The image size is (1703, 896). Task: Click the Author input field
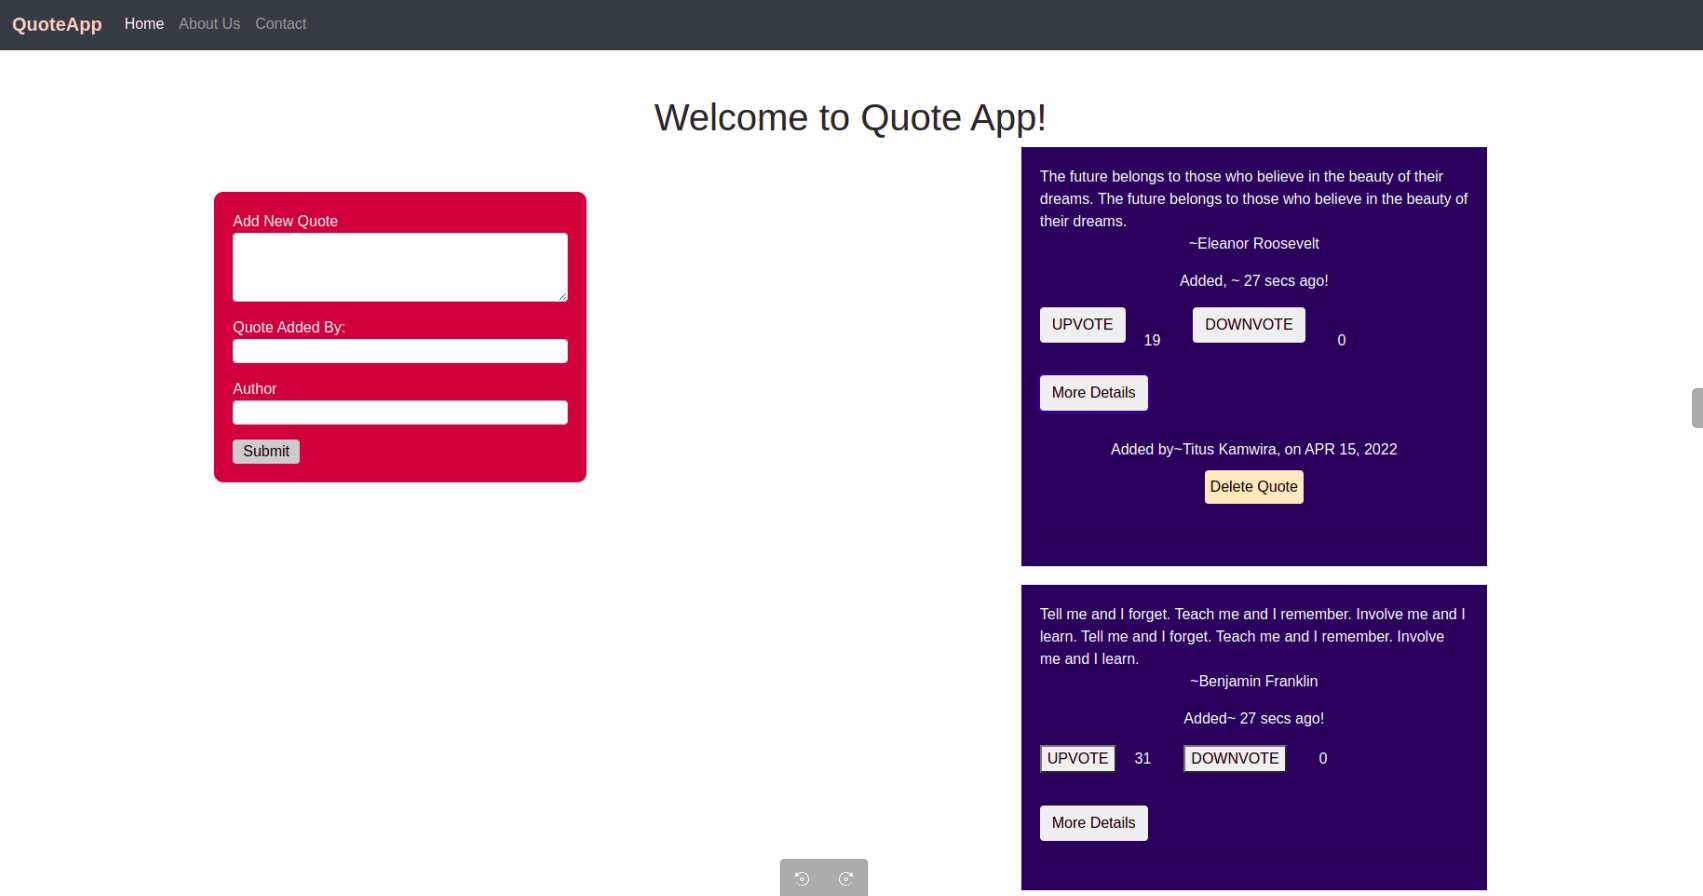[400, 413]
